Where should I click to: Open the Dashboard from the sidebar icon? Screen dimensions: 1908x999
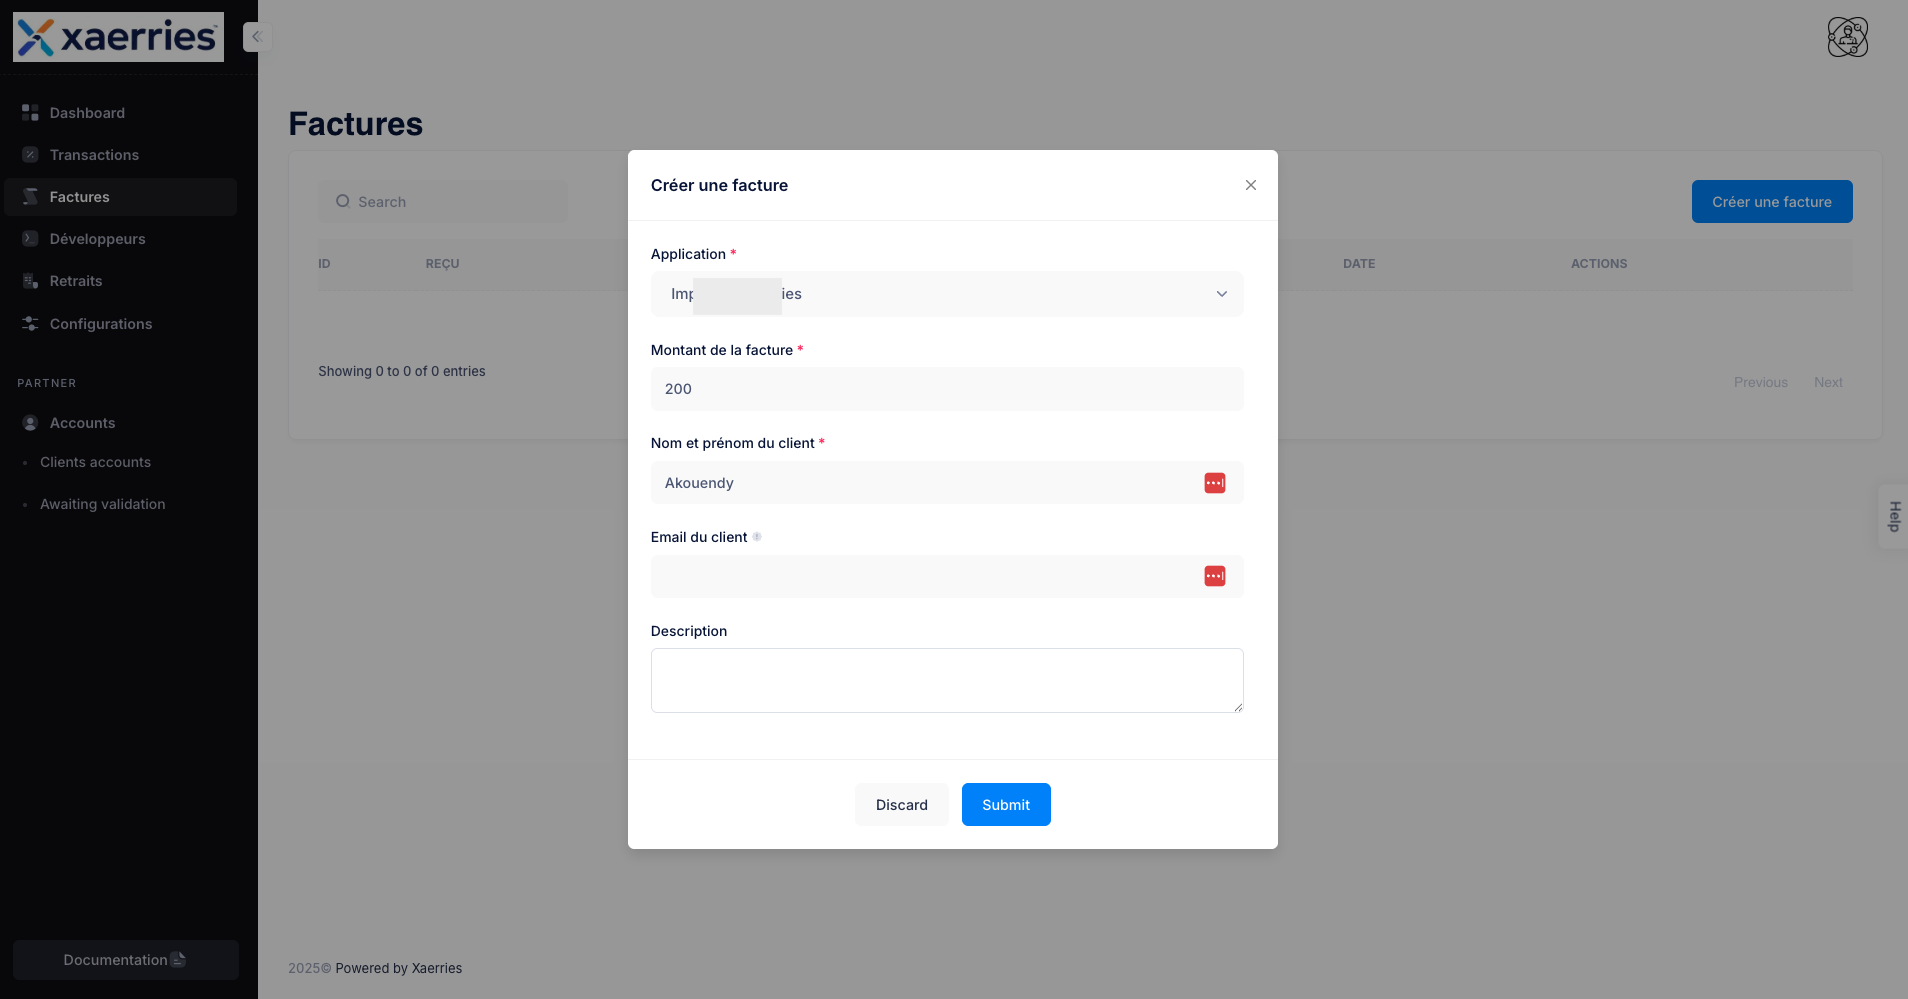click(29, 112)
